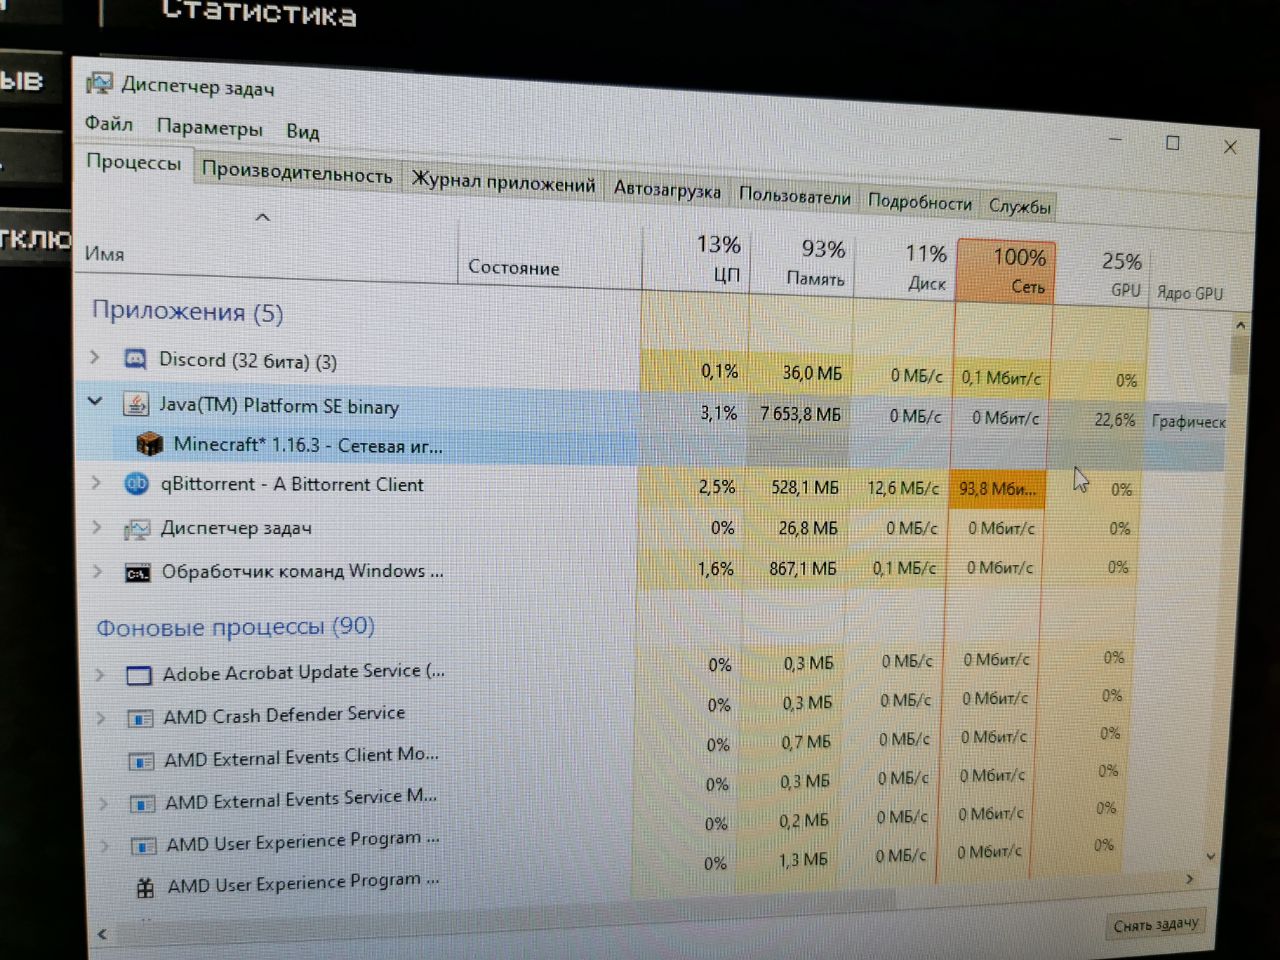The height and width of the screenshot is (960, 1280).
Task: Sort by the GPU 25% column header
Action: pyautogui.click(x=1103, y=275)
